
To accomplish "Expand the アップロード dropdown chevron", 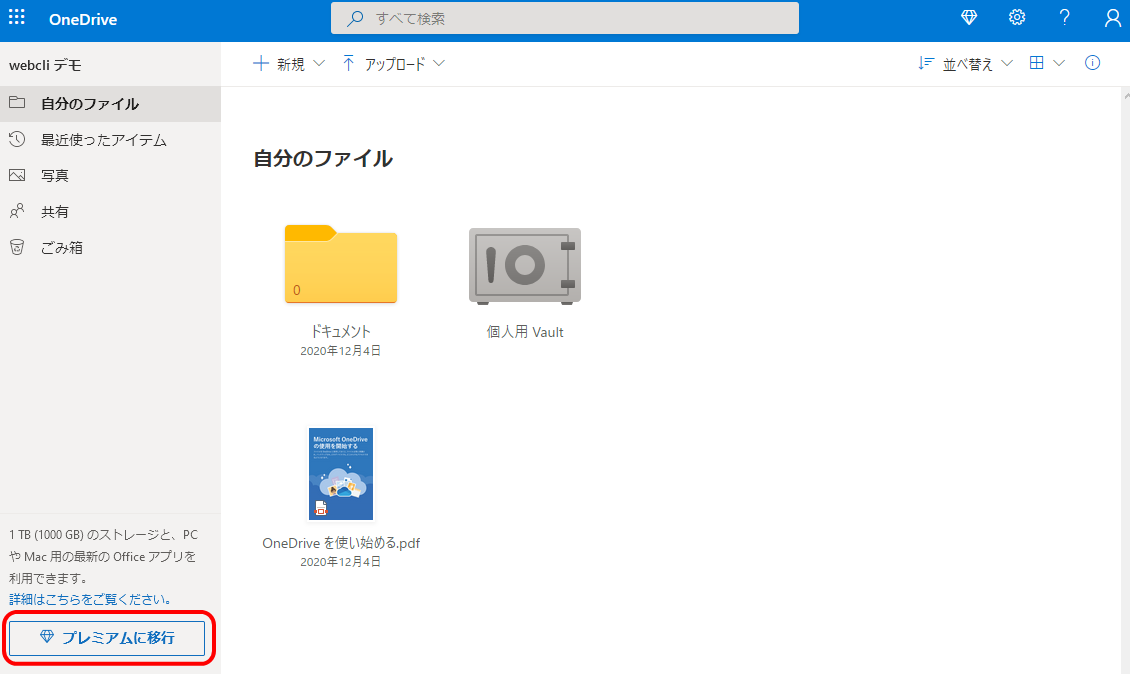I will point(439,63).
